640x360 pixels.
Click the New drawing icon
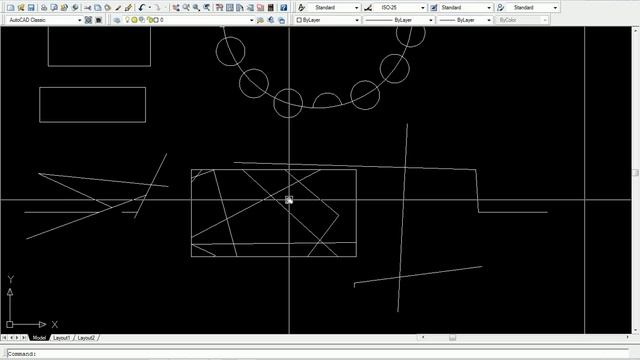(11, 8)
